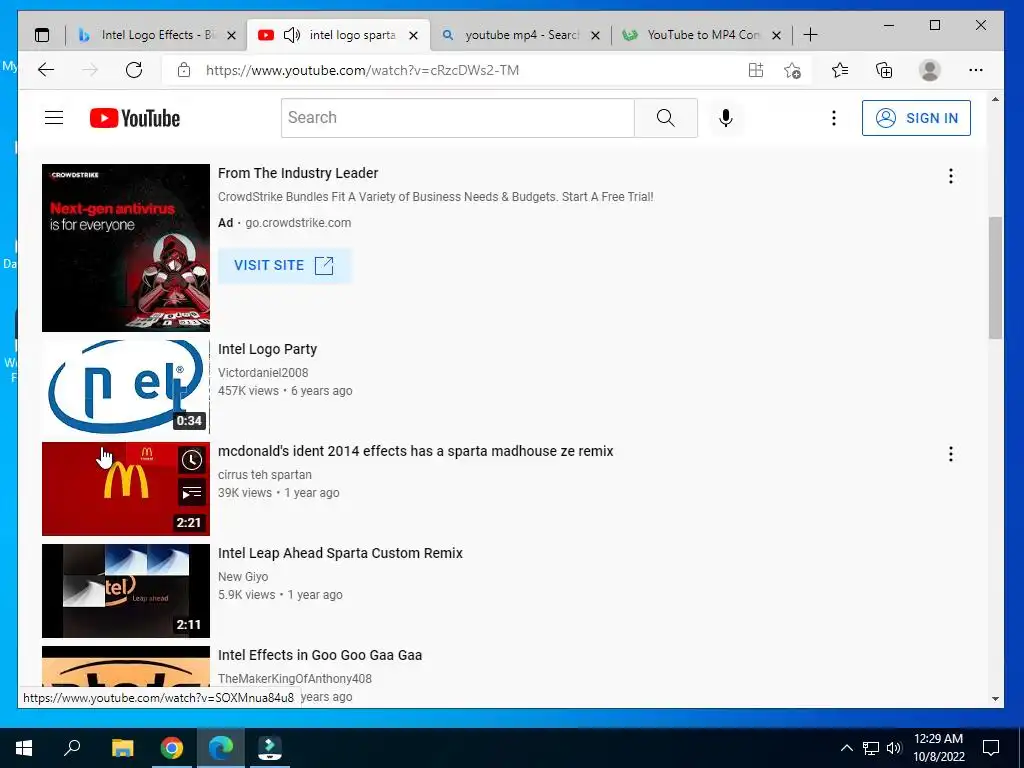The image size is (1024, 768).
Task: Open the download manager app on the taskbar
Action: point(270,748)
